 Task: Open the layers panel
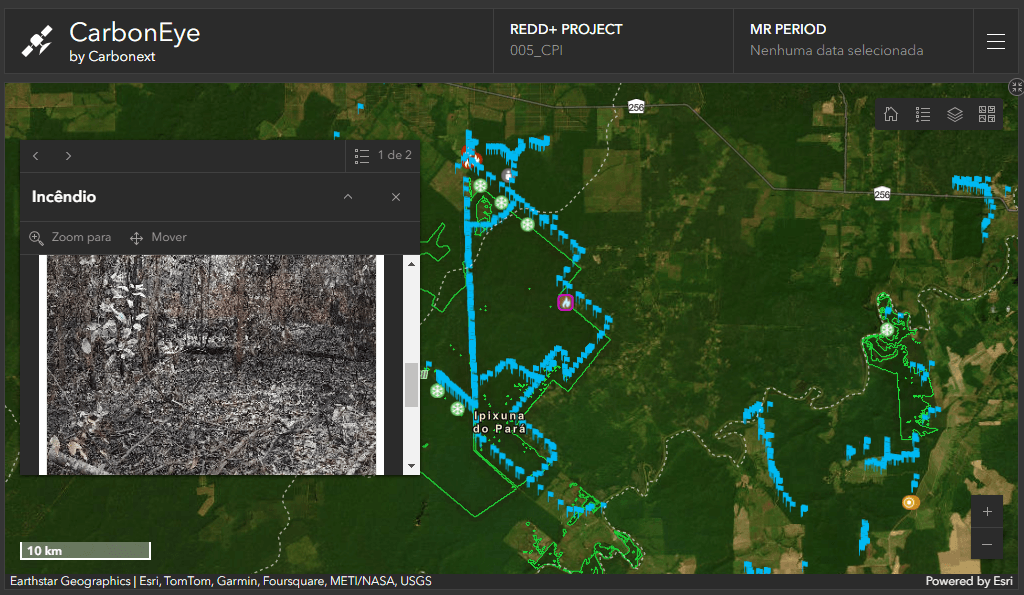coord(955,114)
